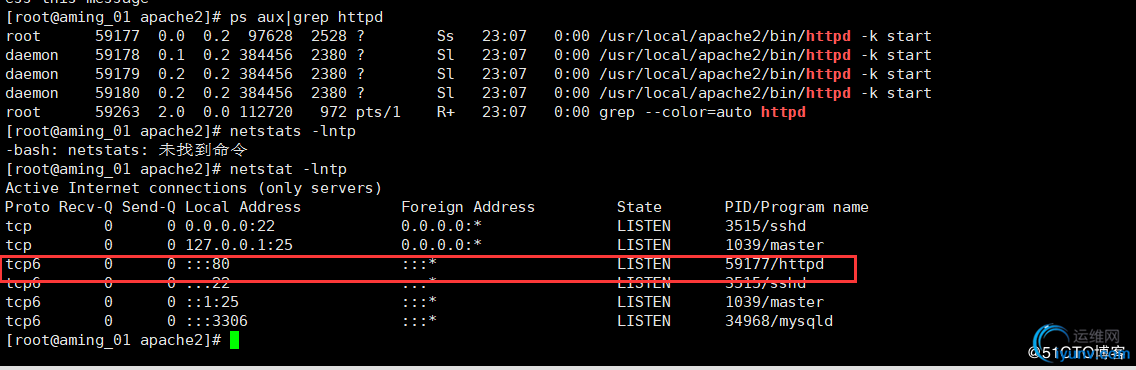Click local address ':::3306'
The height and width of the screenshot is (370, 1136).
click(x=217, y=321)
